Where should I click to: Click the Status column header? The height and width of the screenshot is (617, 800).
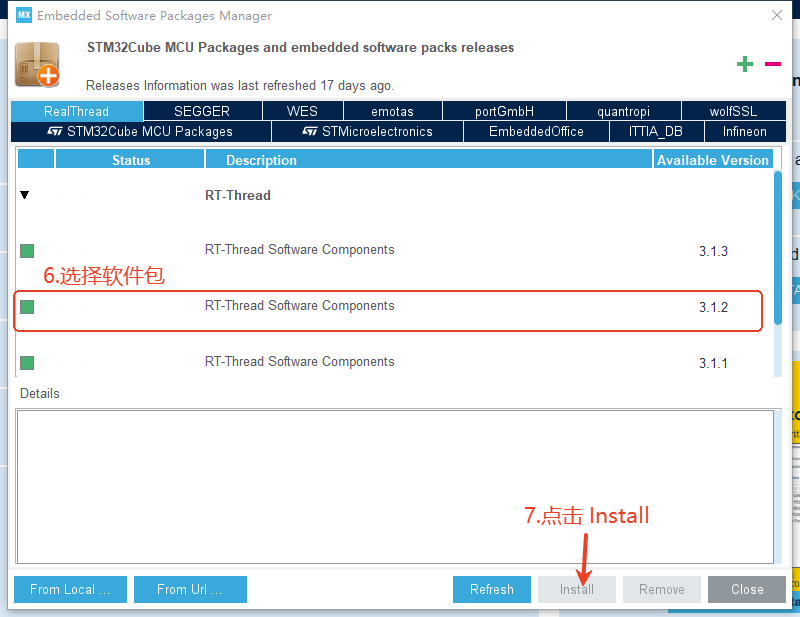(131, 160)
